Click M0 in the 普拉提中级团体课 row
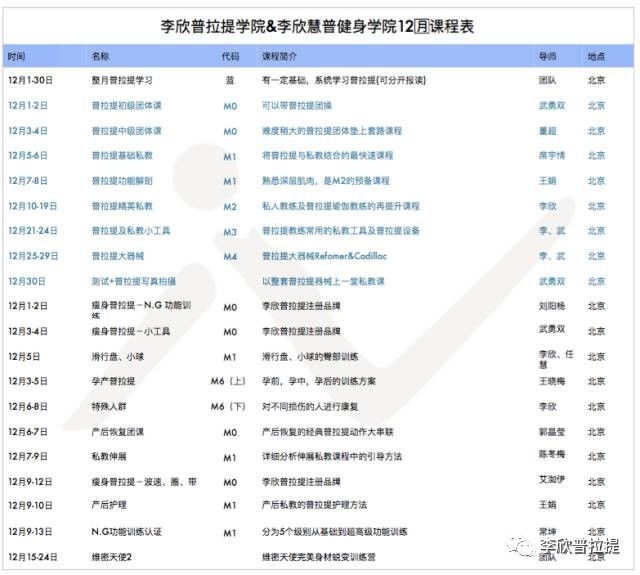Screen dimensions: 640x575 230,131
